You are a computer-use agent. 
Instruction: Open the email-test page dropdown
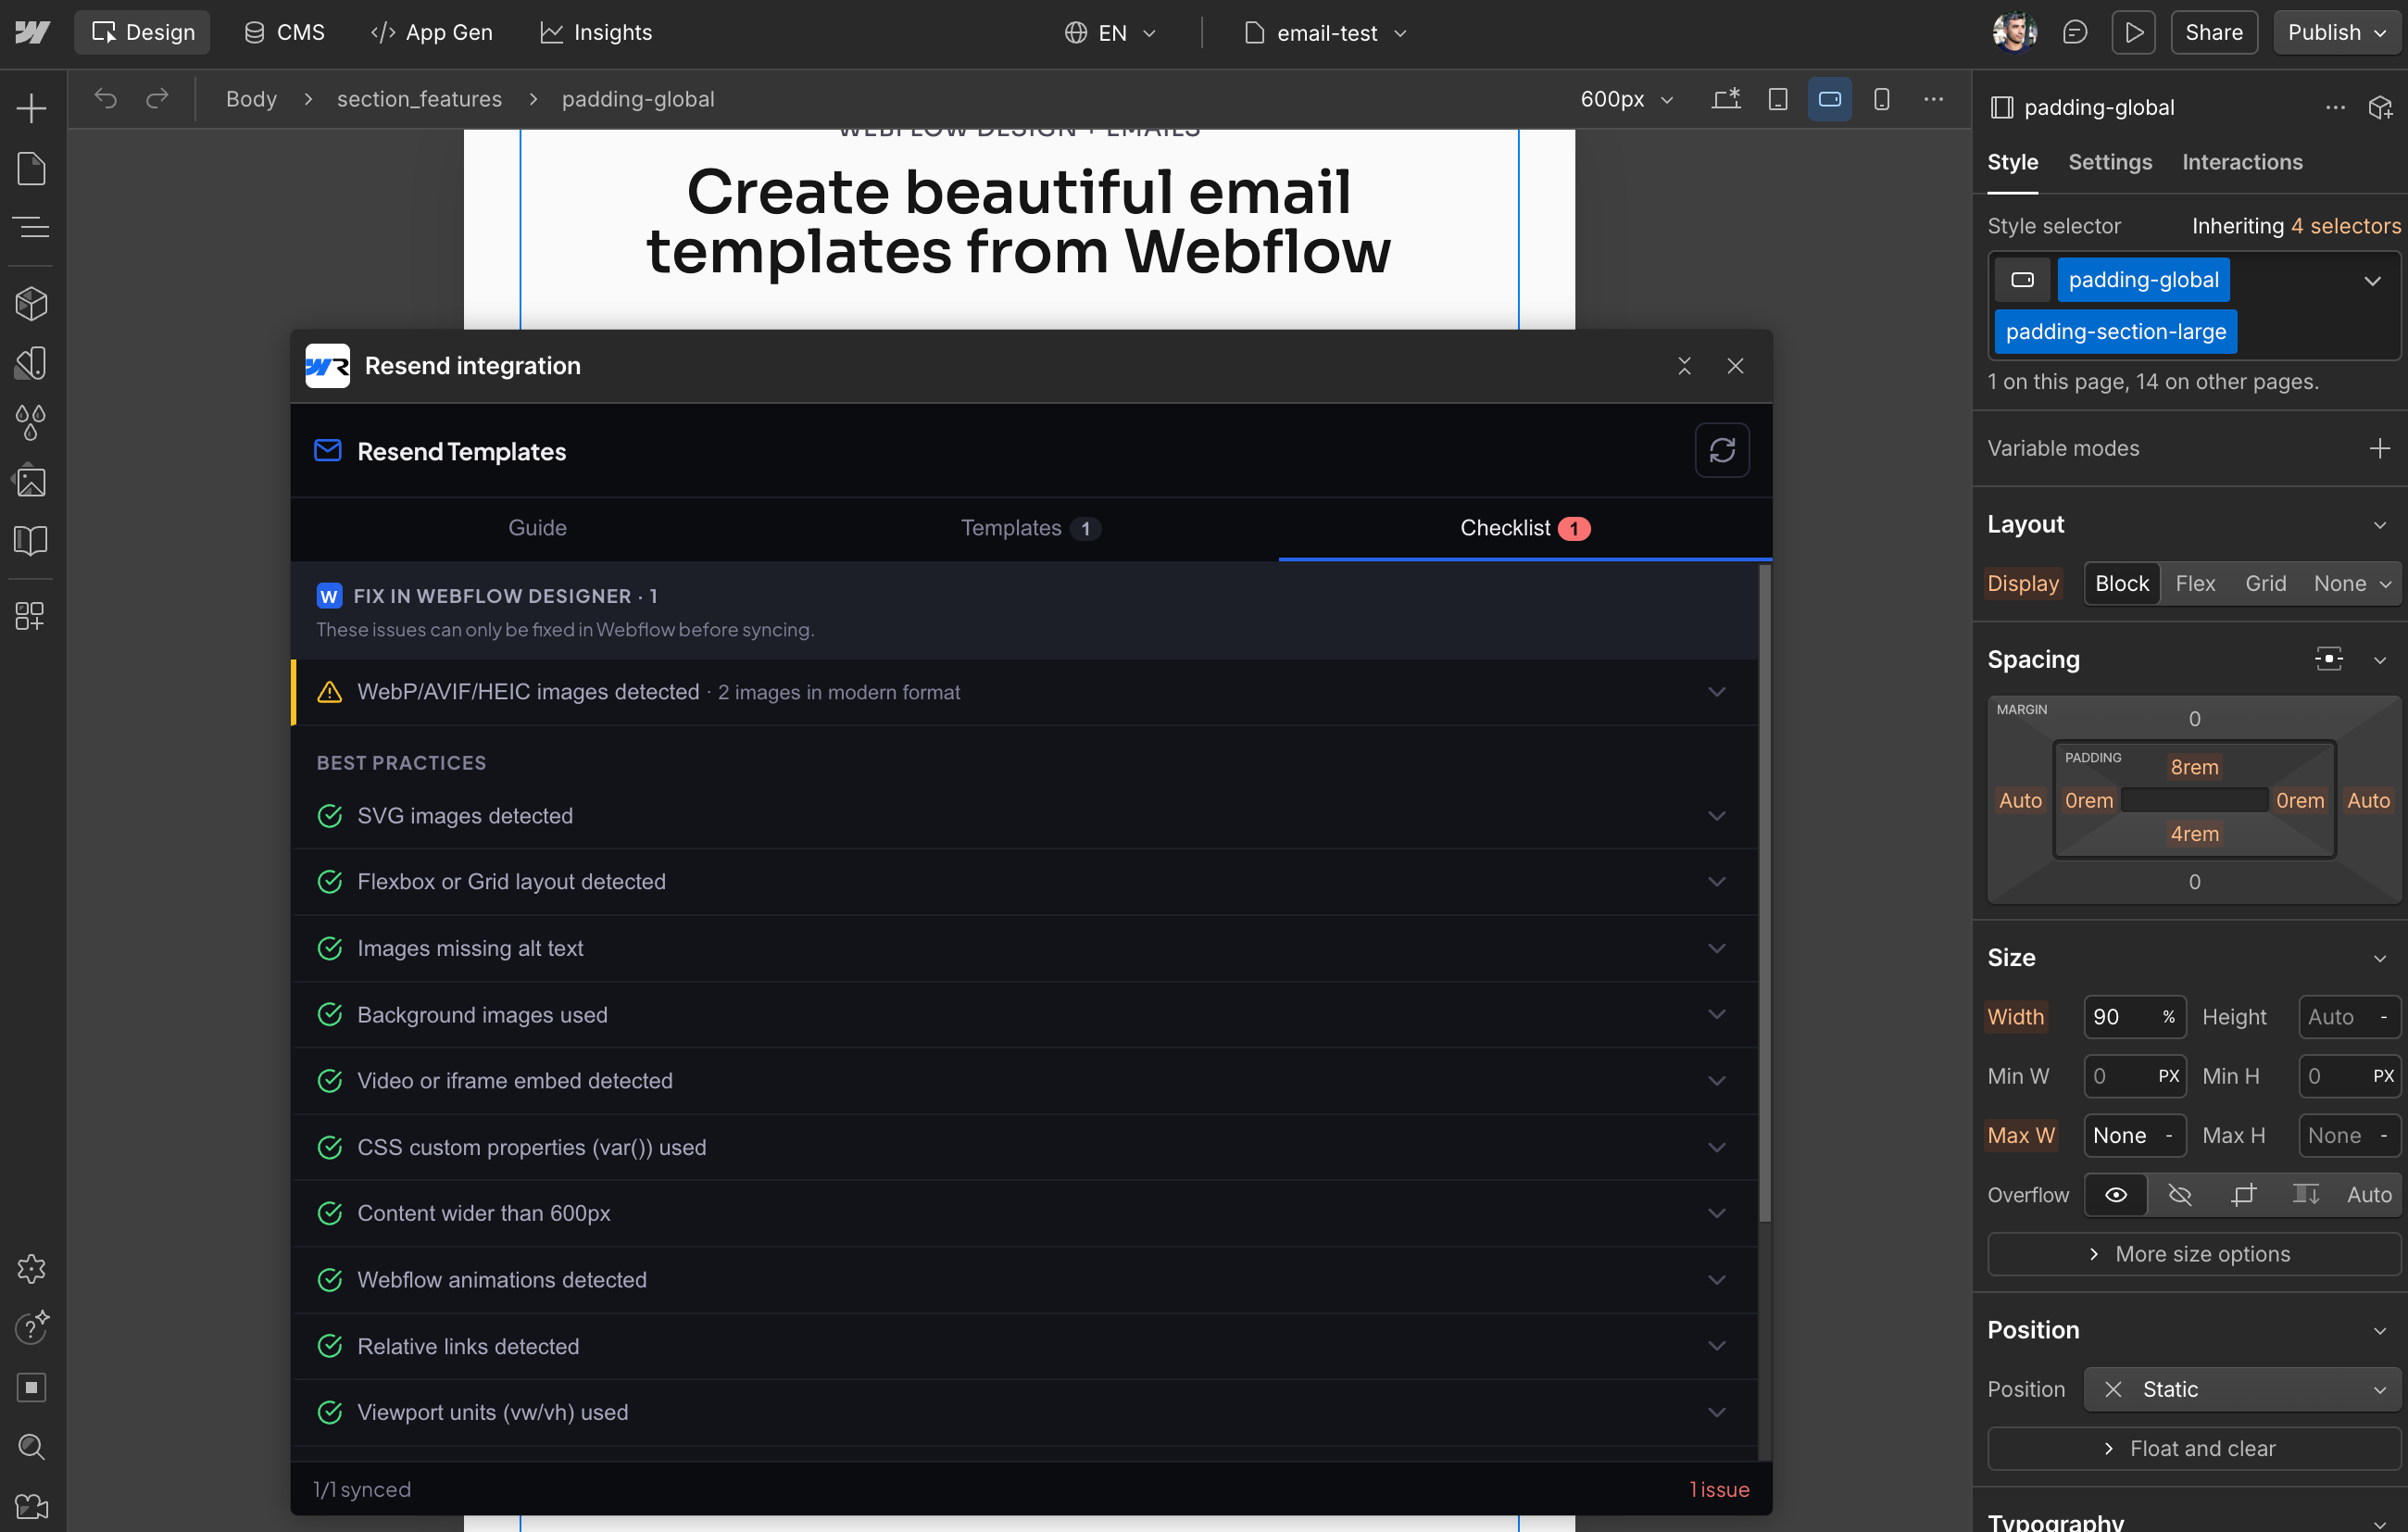tap(1326, 33)
